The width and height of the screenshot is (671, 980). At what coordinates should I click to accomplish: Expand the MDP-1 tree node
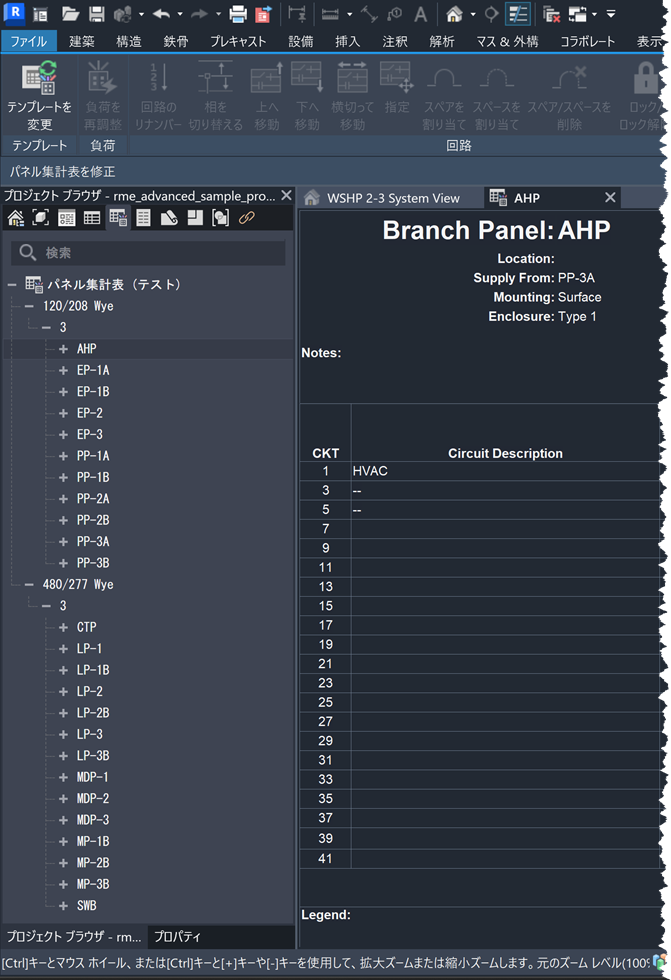pyautogui.click(x=63, y=778)
